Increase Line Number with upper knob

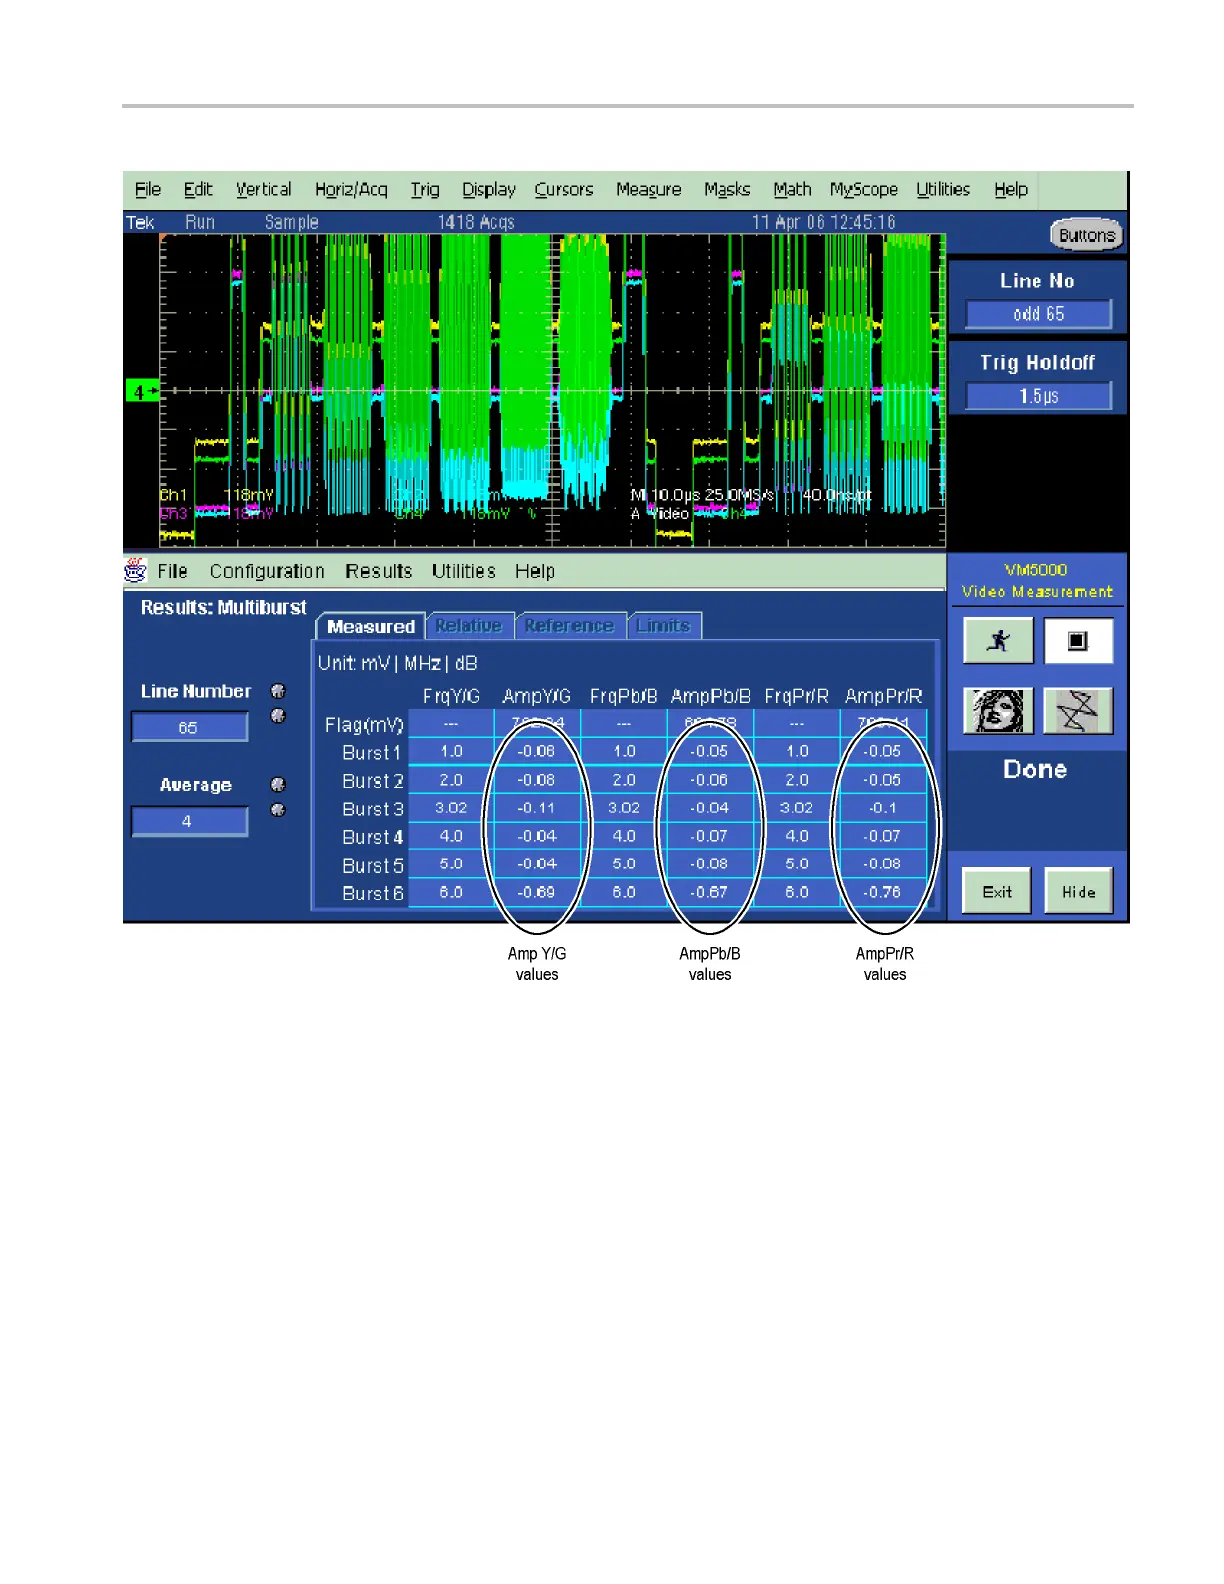(278, 691)
